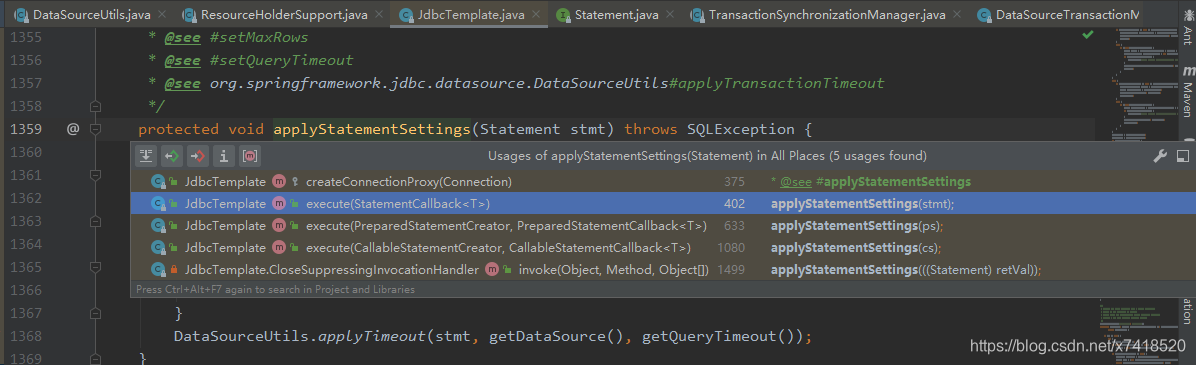
Task: Select the JdbcTemplate.java editor tab
Action: point(468,14)
